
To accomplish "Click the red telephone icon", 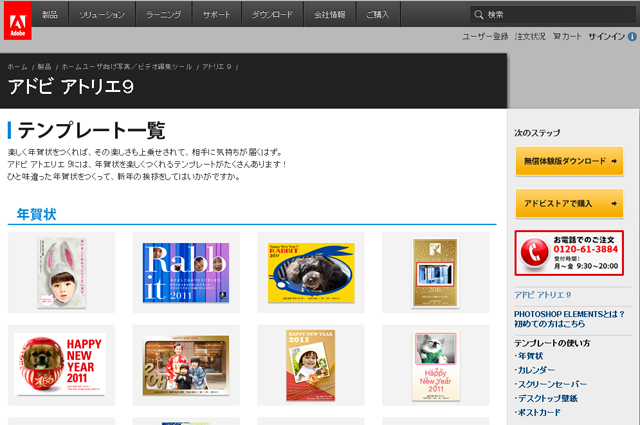I will tap(534, 253).
